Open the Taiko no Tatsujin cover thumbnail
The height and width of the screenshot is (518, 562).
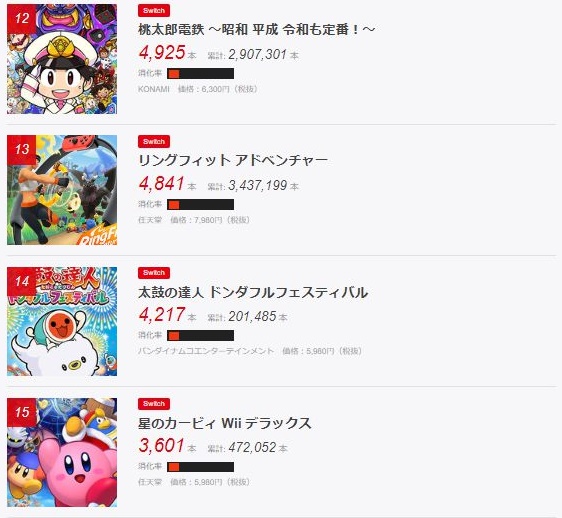click(x=62, y=321)
